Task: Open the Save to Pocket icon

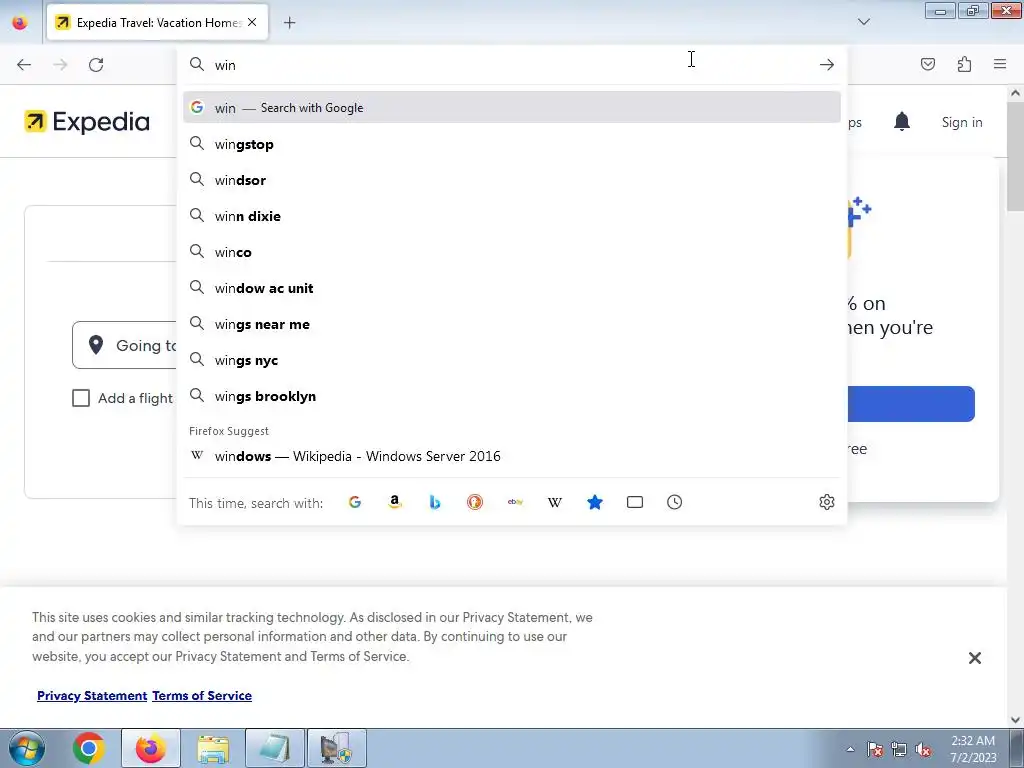Action: pos(927,64)
